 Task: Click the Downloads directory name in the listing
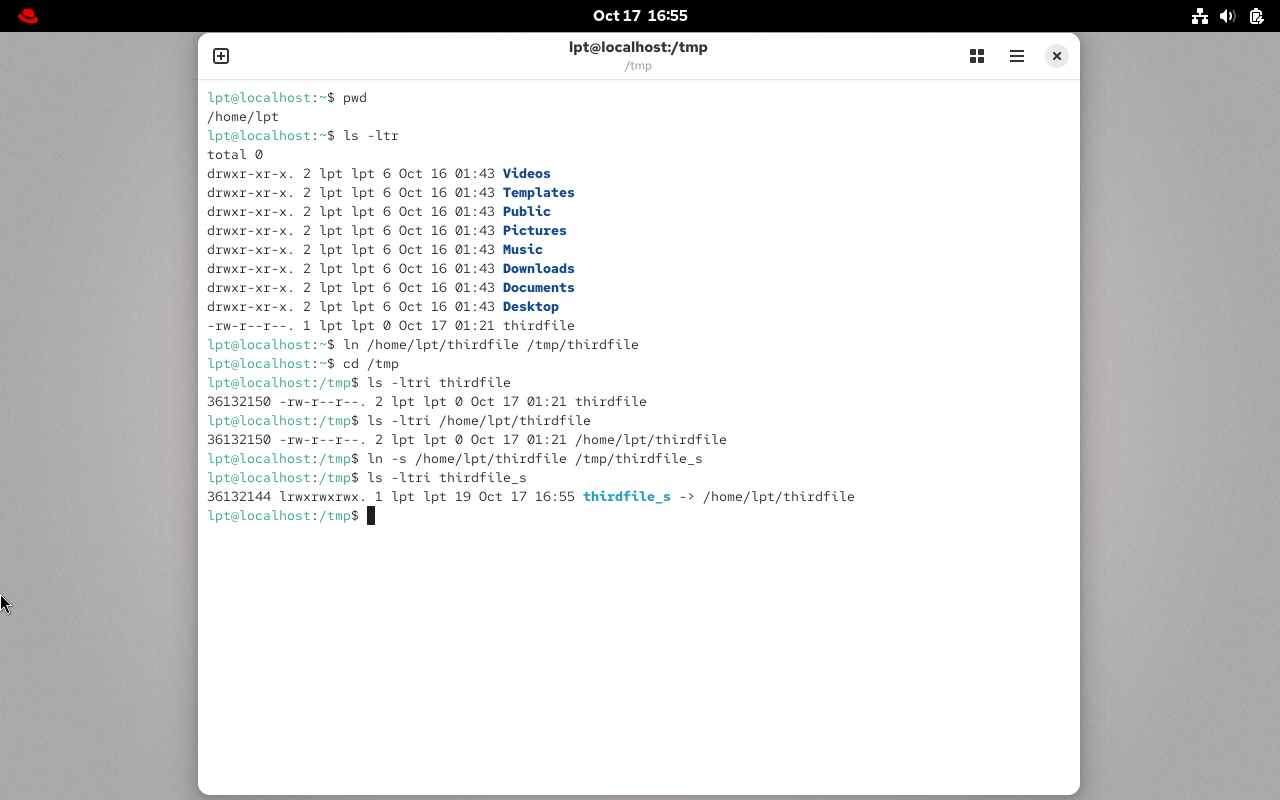click(x=538, y=269)
